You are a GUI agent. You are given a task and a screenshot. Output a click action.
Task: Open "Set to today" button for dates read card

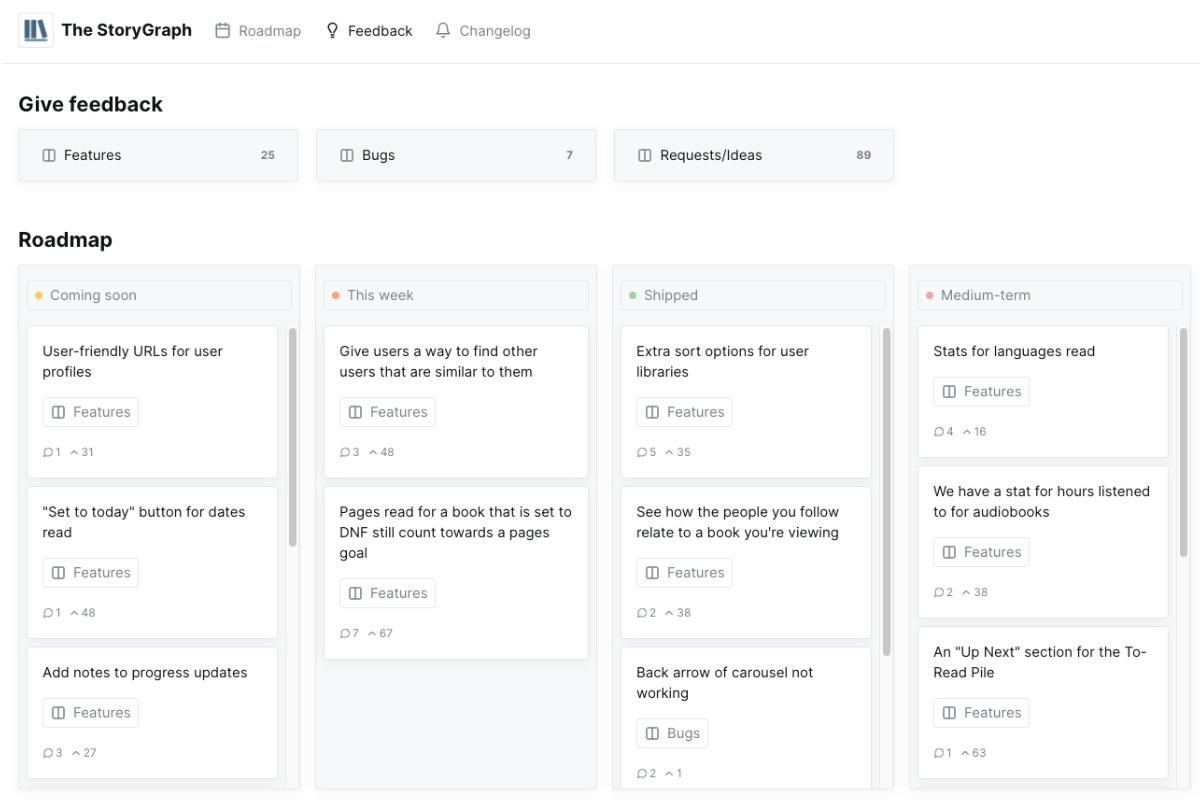[x=152, y=562]
